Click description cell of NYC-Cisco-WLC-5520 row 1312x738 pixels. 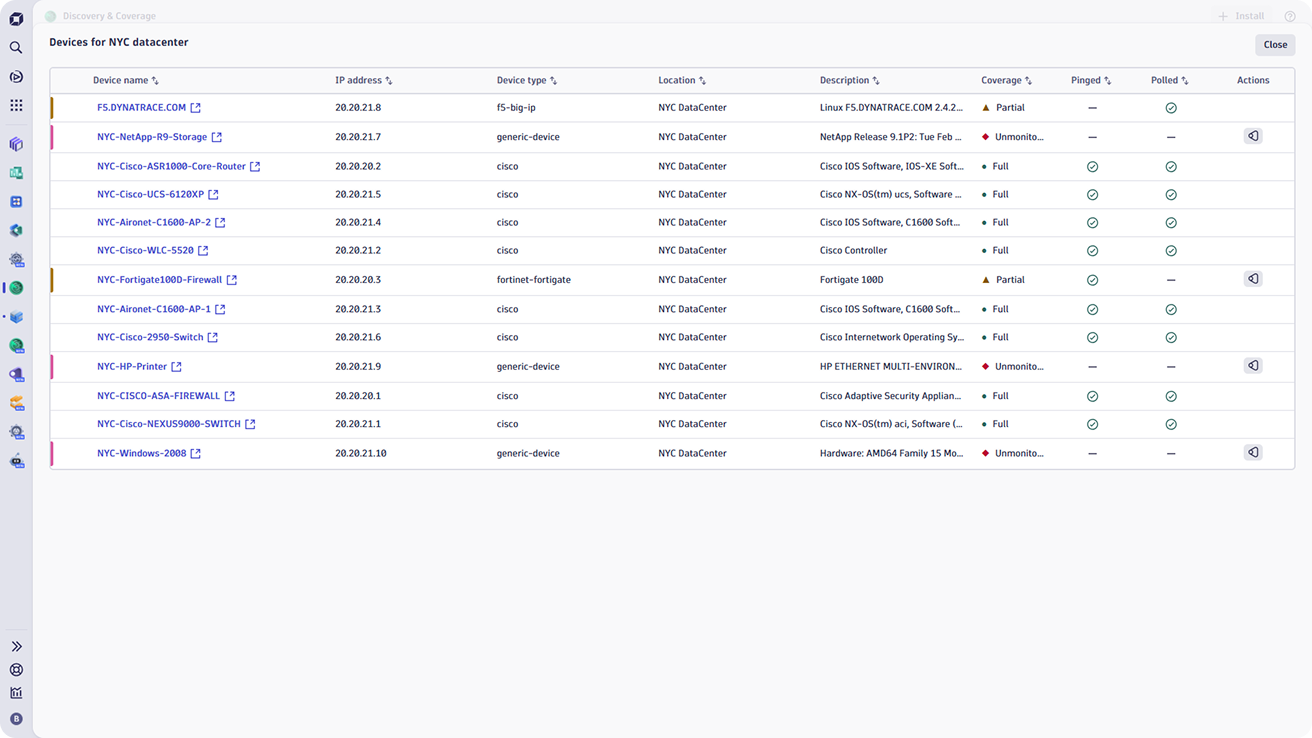pyautogui.click(x=853, y=251)
